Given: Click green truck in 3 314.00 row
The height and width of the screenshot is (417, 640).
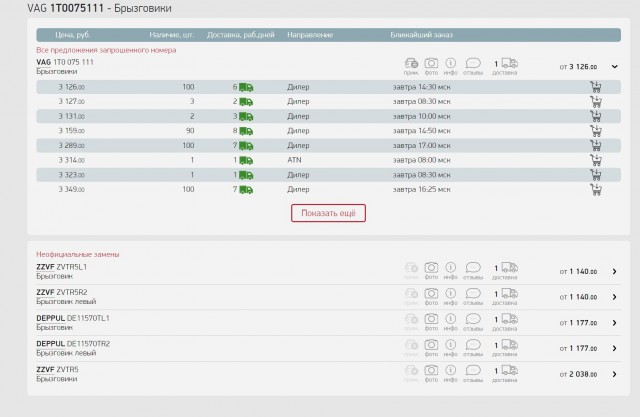Looking at the screenshot, I should click(246, 161).
